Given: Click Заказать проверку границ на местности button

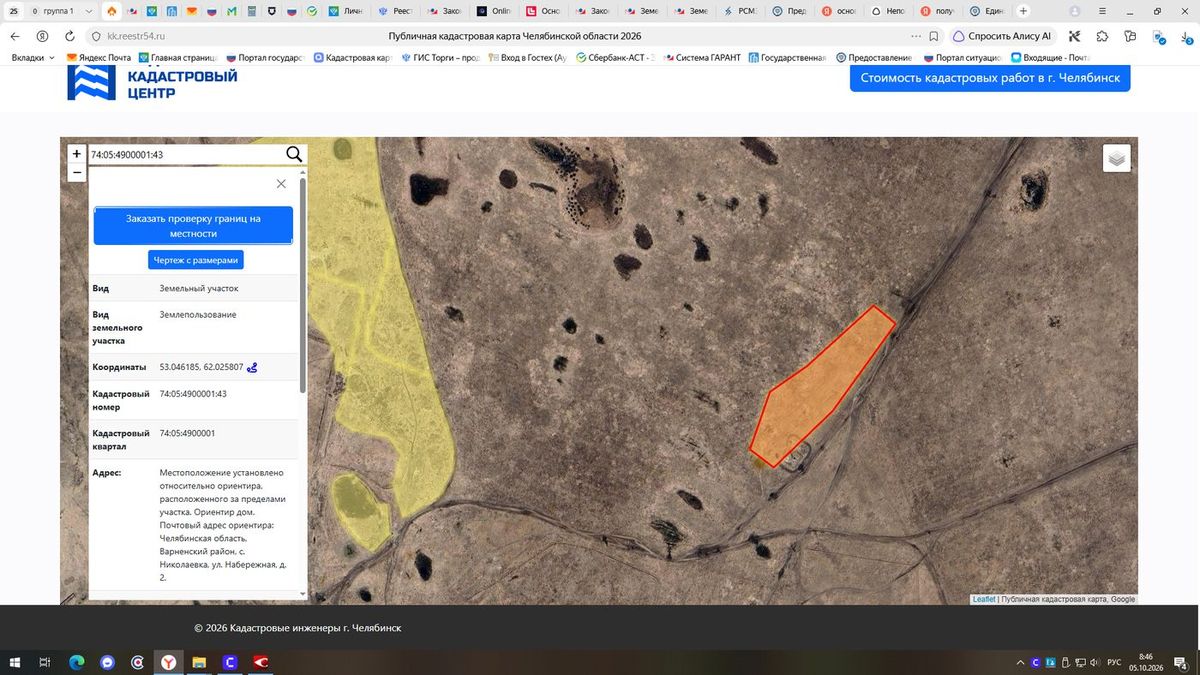Looking at the screenshot, I should [193, 226].
